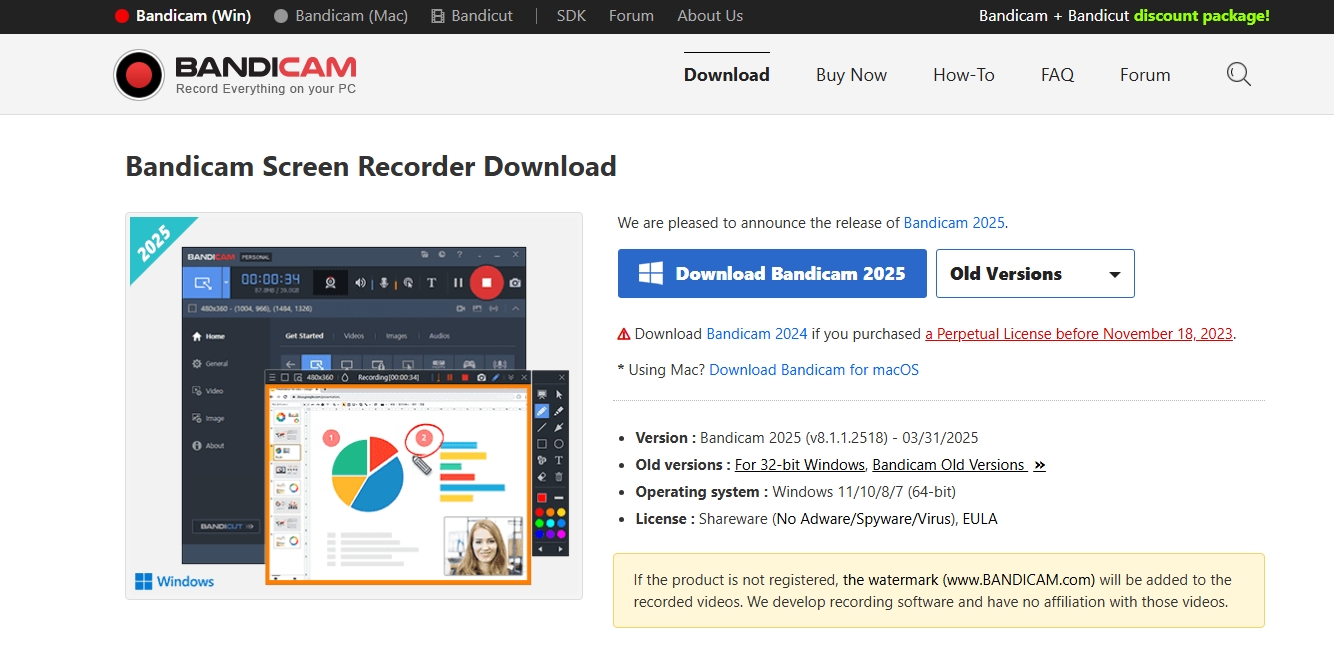Screen dimensions: 1334x651
Task: Click the Bandicam logo
Action: click(235, 75)
